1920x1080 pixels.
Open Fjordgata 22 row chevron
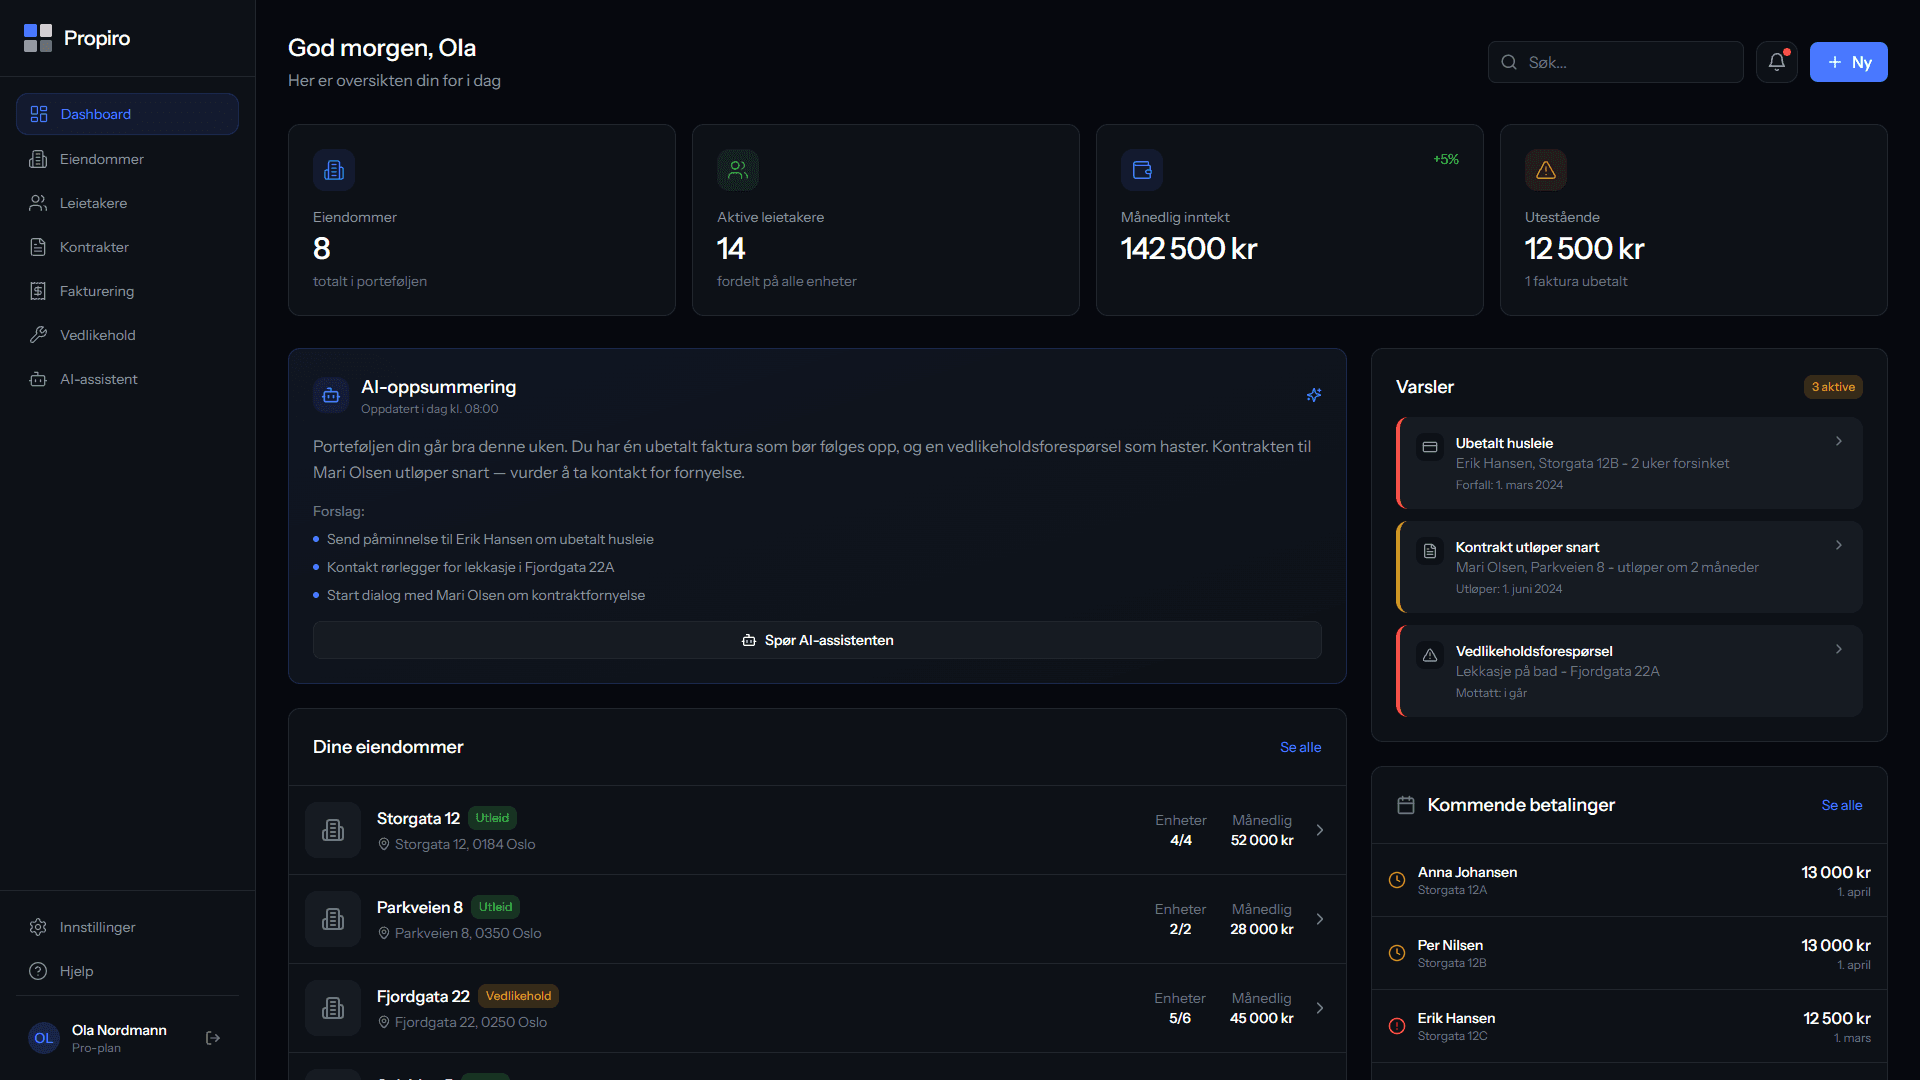[1320, 1008]
